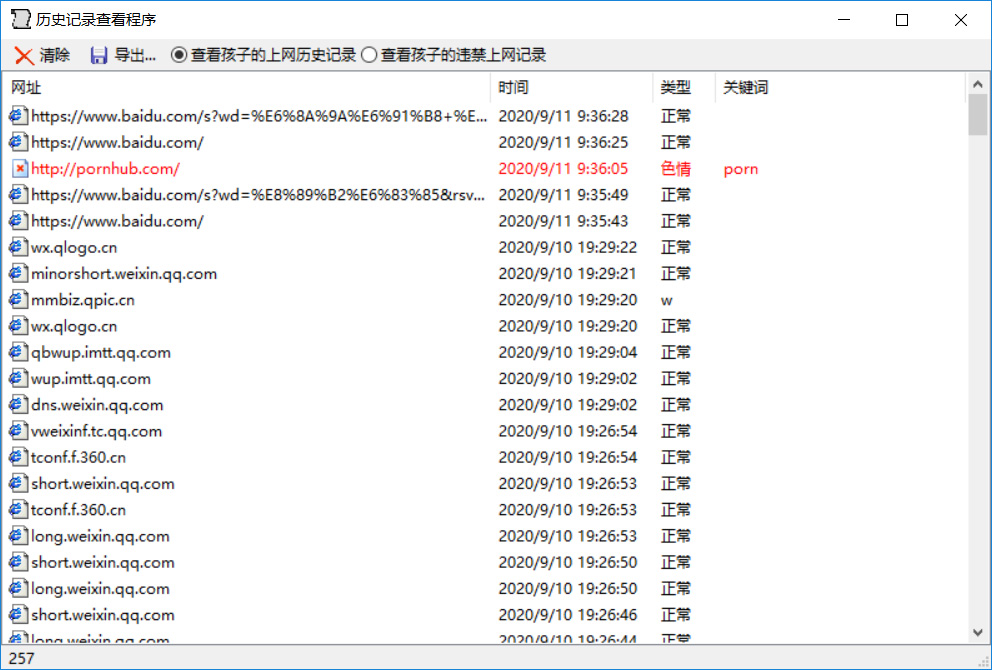992x670 pixels.
Task: Click the 导出... toolbar button
Action: pos(123,56)
